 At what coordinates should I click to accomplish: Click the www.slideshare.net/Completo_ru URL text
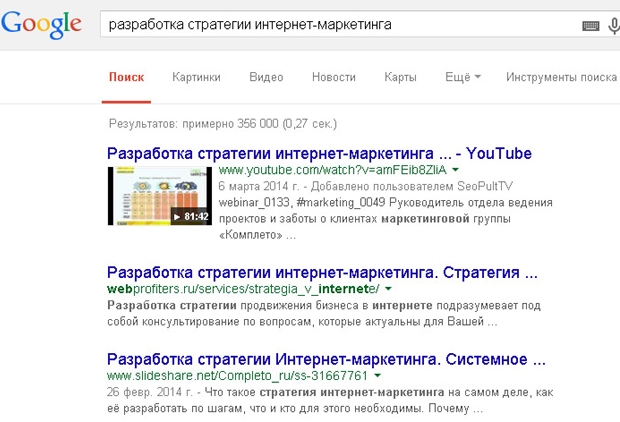tap(237, 376)
